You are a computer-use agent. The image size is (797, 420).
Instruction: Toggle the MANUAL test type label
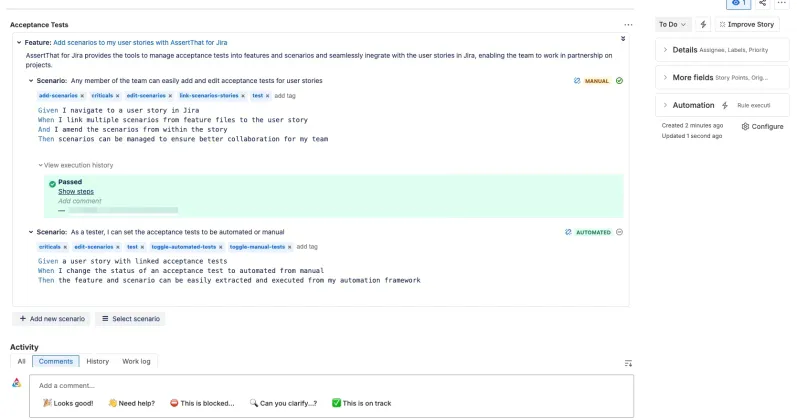click(597, 81)
